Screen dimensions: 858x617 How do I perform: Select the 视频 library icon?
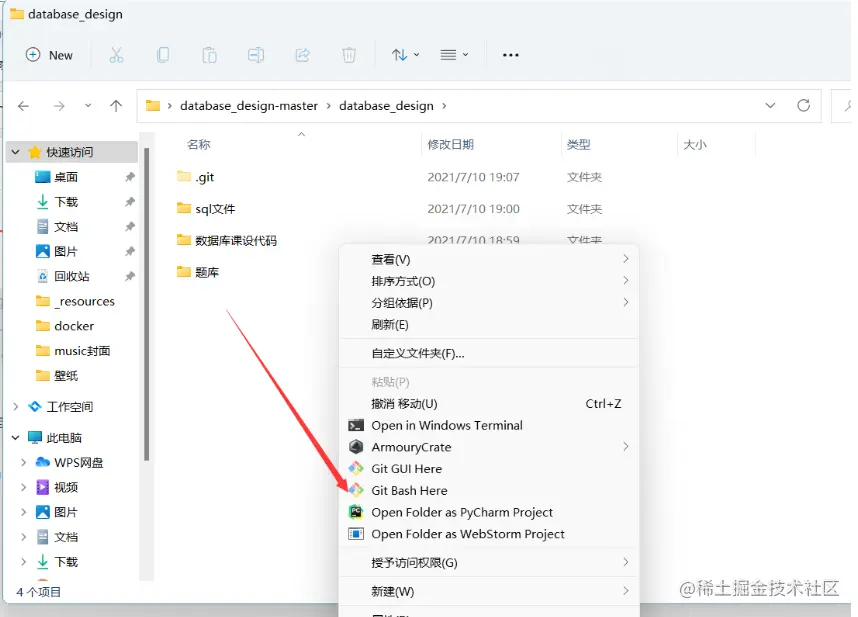click(x=43, y=487)
